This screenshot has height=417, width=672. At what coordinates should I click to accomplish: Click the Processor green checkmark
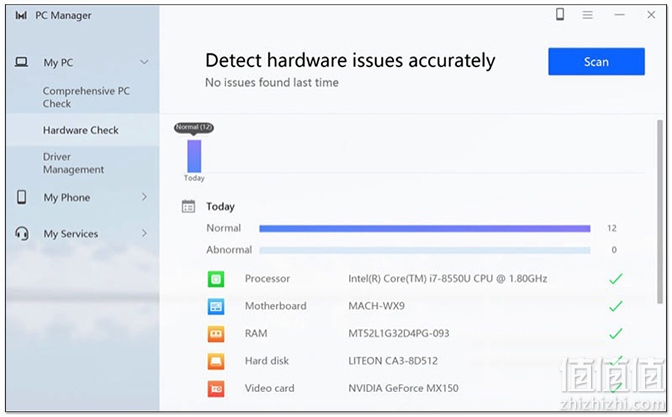pyautogui.click(x=615, y=279)
